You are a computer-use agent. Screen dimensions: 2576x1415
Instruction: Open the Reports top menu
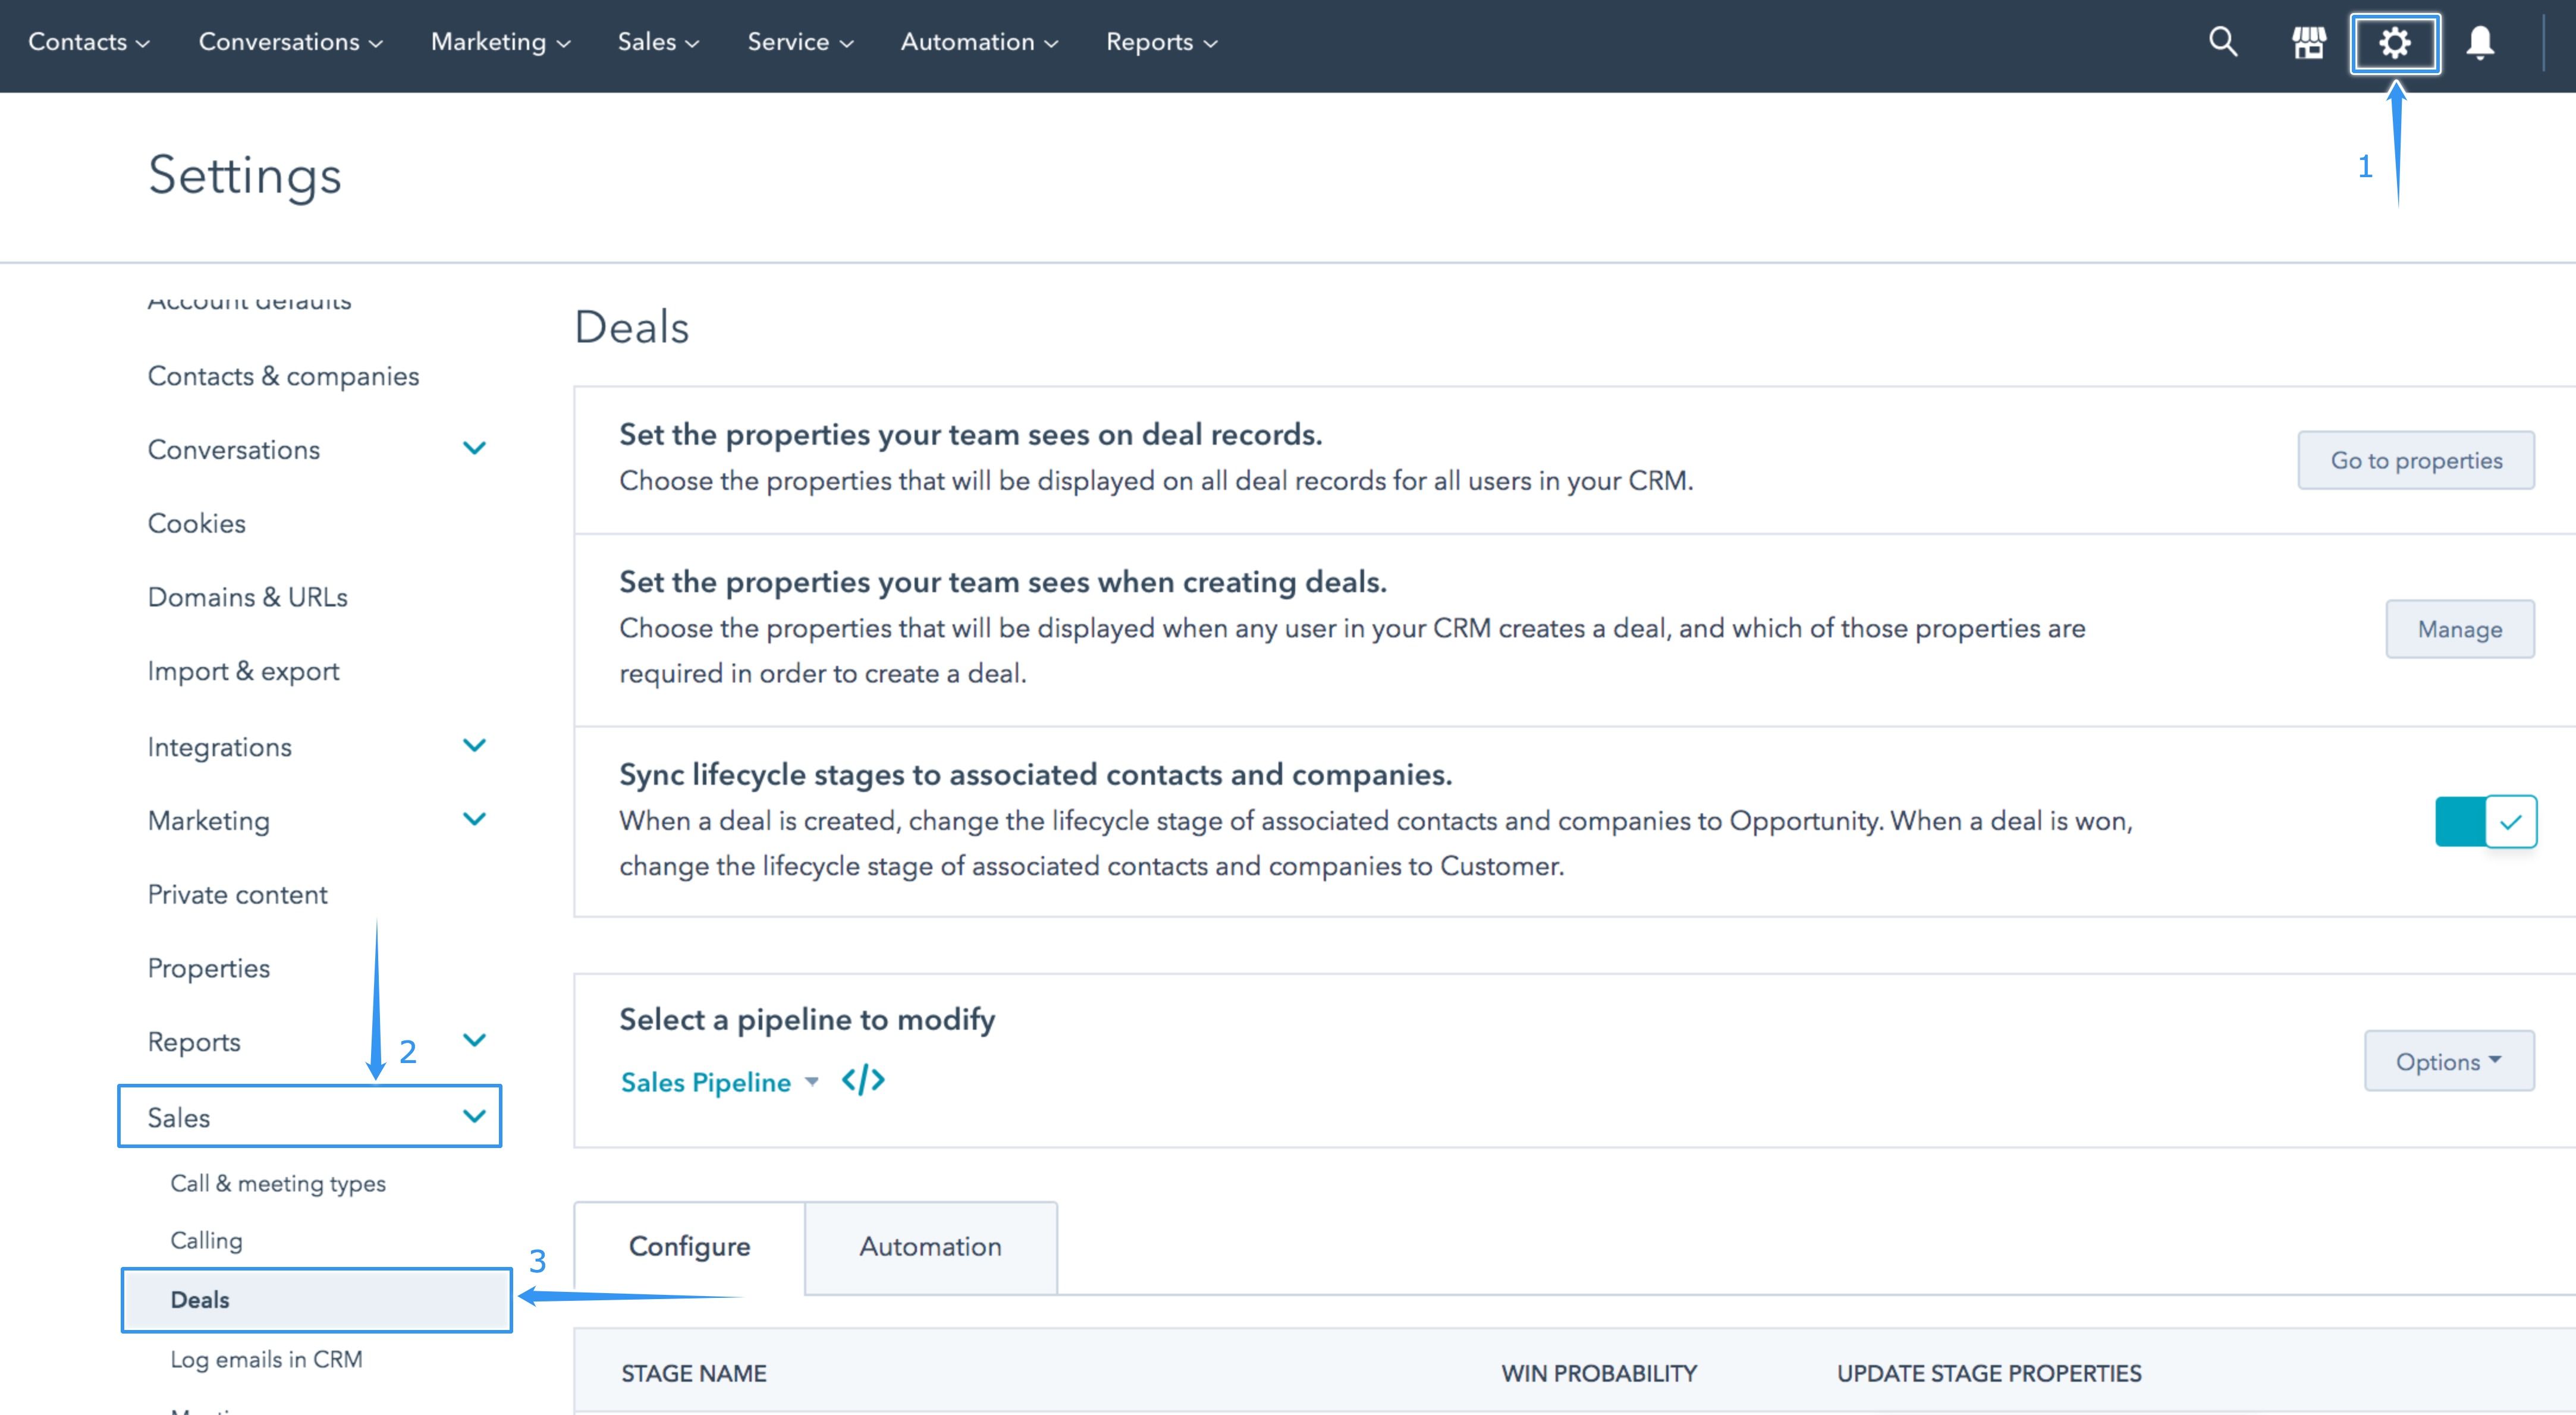1161,42
